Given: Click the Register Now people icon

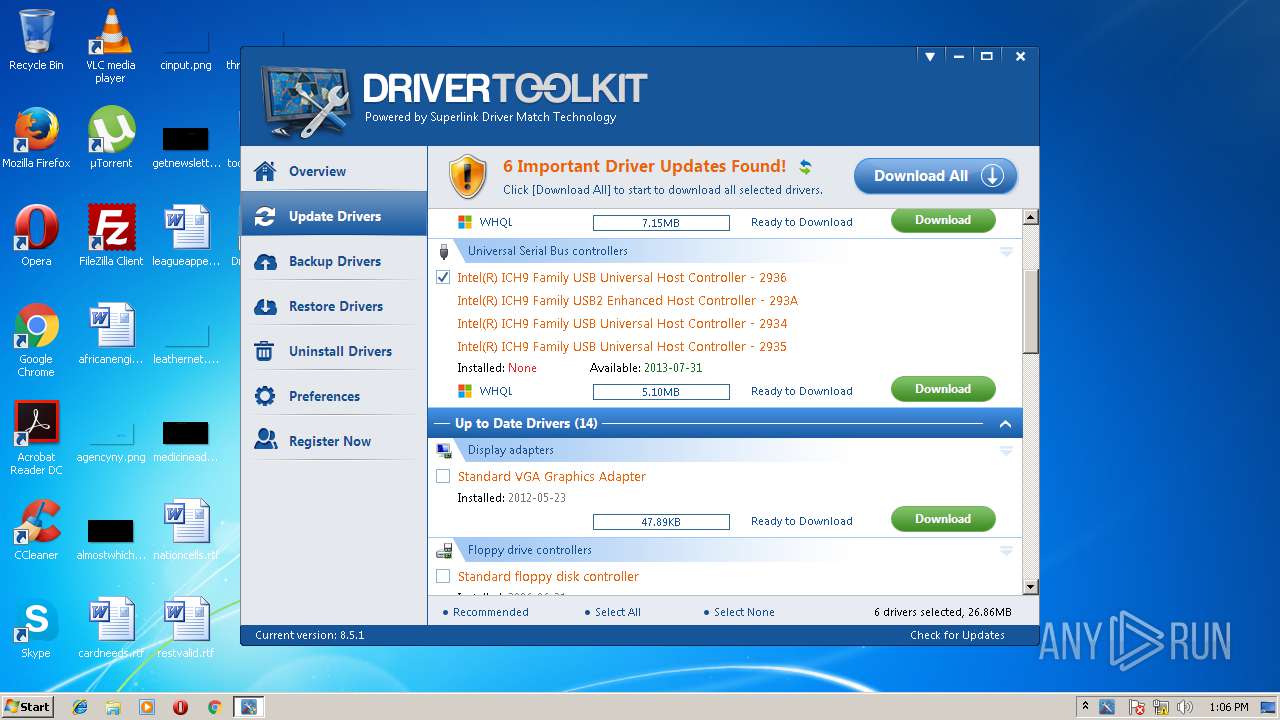Looking at the screenshot, I should point(265,441).
